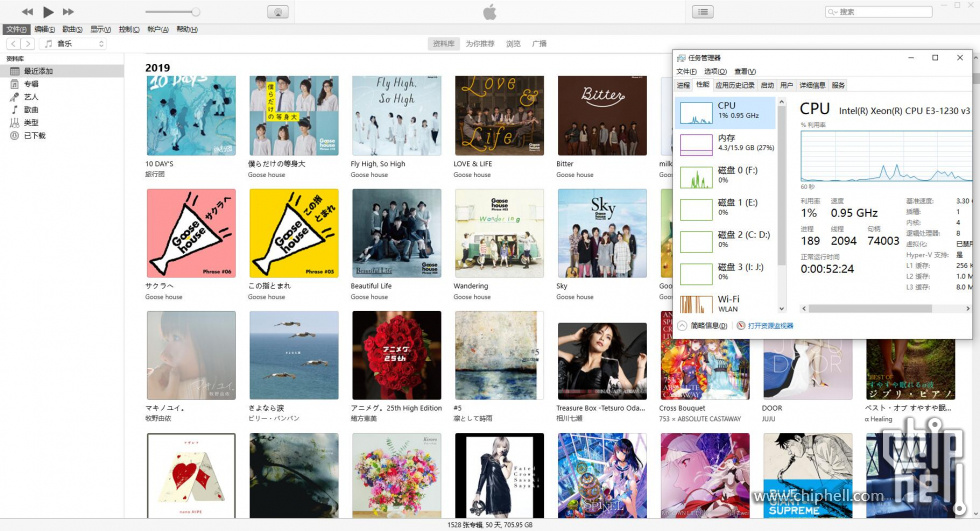Screen dimensions: 980x531
Task: Switch to the 详细信息 tab
Action: (x=812, y=85)
